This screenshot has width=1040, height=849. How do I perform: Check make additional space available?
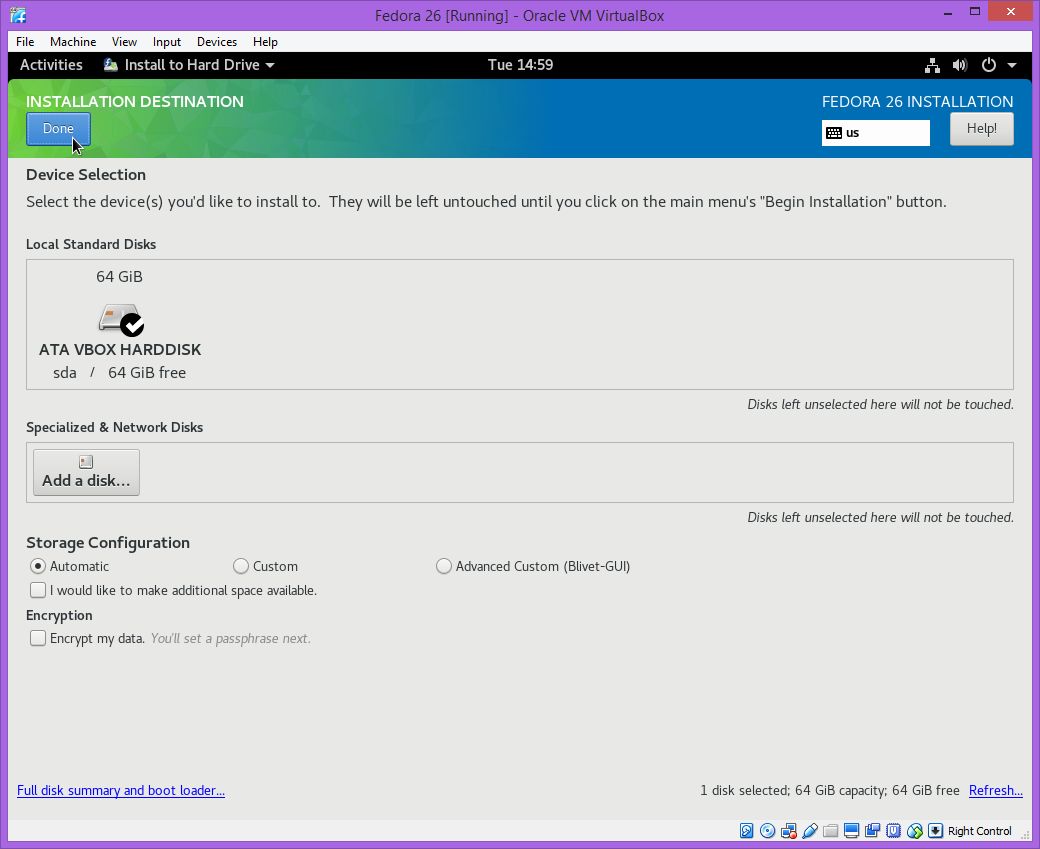click(x=38, y=590)
